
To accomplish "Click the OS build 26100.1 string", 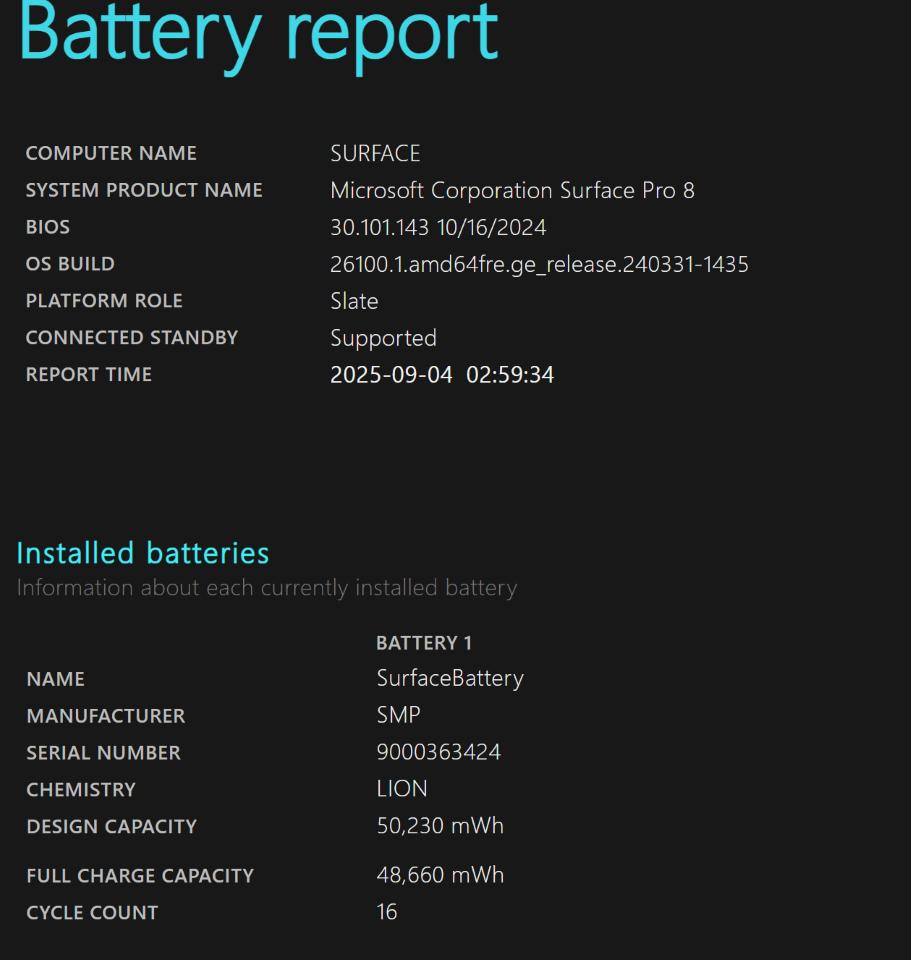I will (539, 264).
